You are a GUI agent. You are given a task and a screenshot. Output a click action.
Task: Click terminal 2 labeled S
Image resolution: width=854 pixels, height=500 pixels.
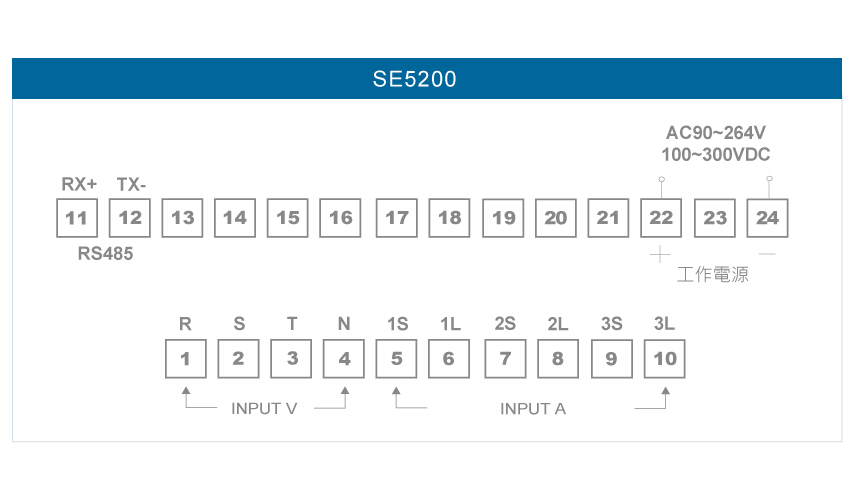click(x=238, y=359)
